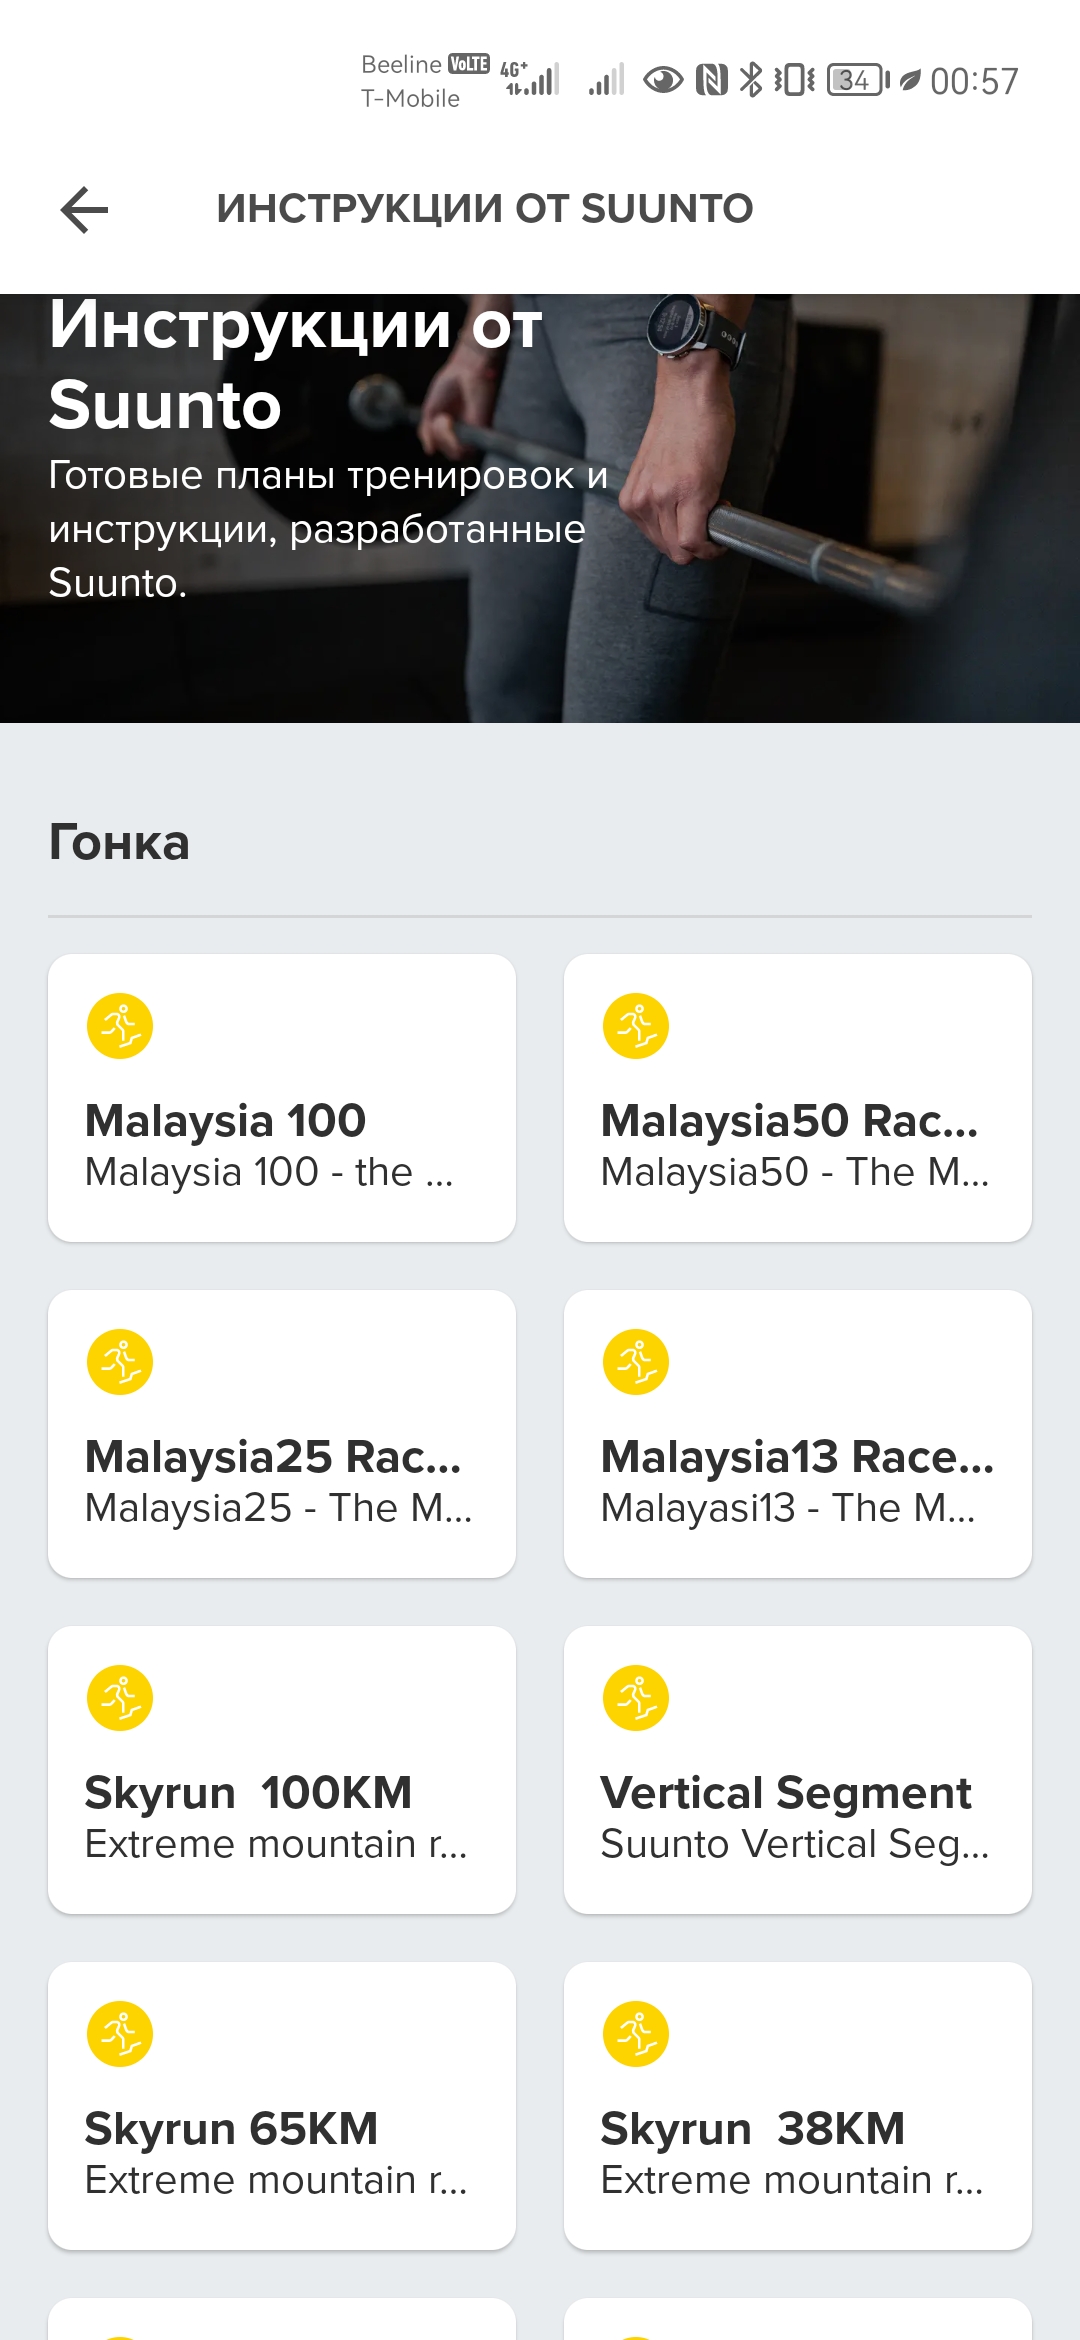Open the Malaysia50 Race guide title

tap(789, 1121)
